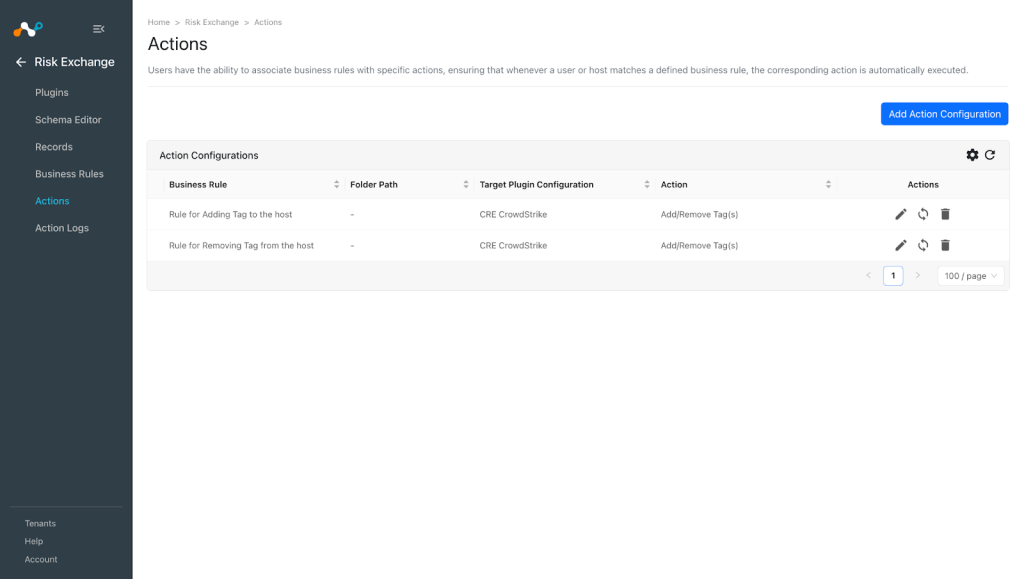
Task: Refresh the Action Configurations table
Action: click(990, 155)
